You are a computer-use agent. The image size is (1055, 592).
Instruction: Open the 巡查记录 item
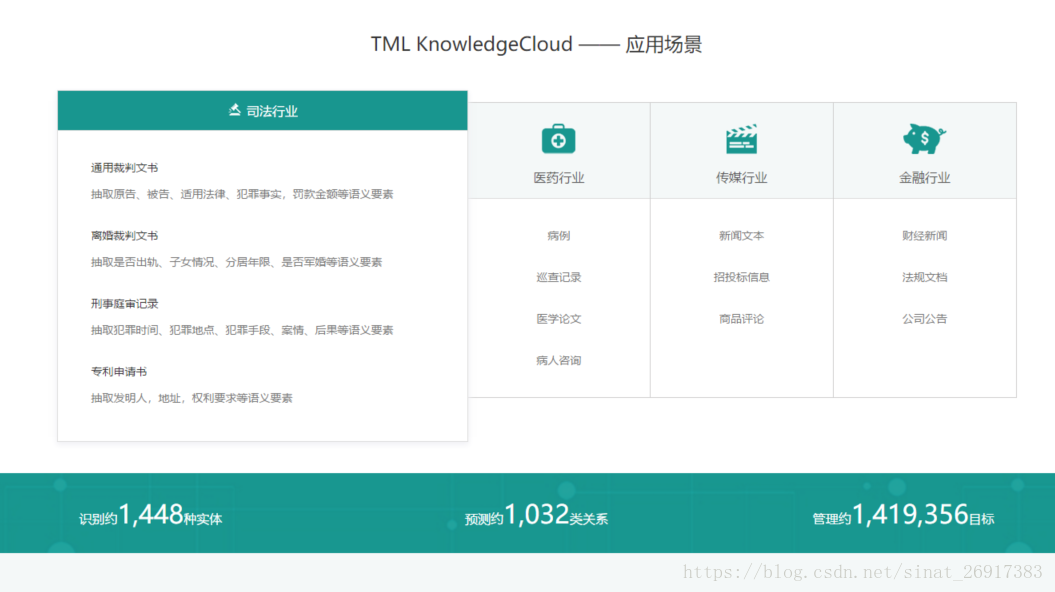pyautogui.click(x=558, y=277)
